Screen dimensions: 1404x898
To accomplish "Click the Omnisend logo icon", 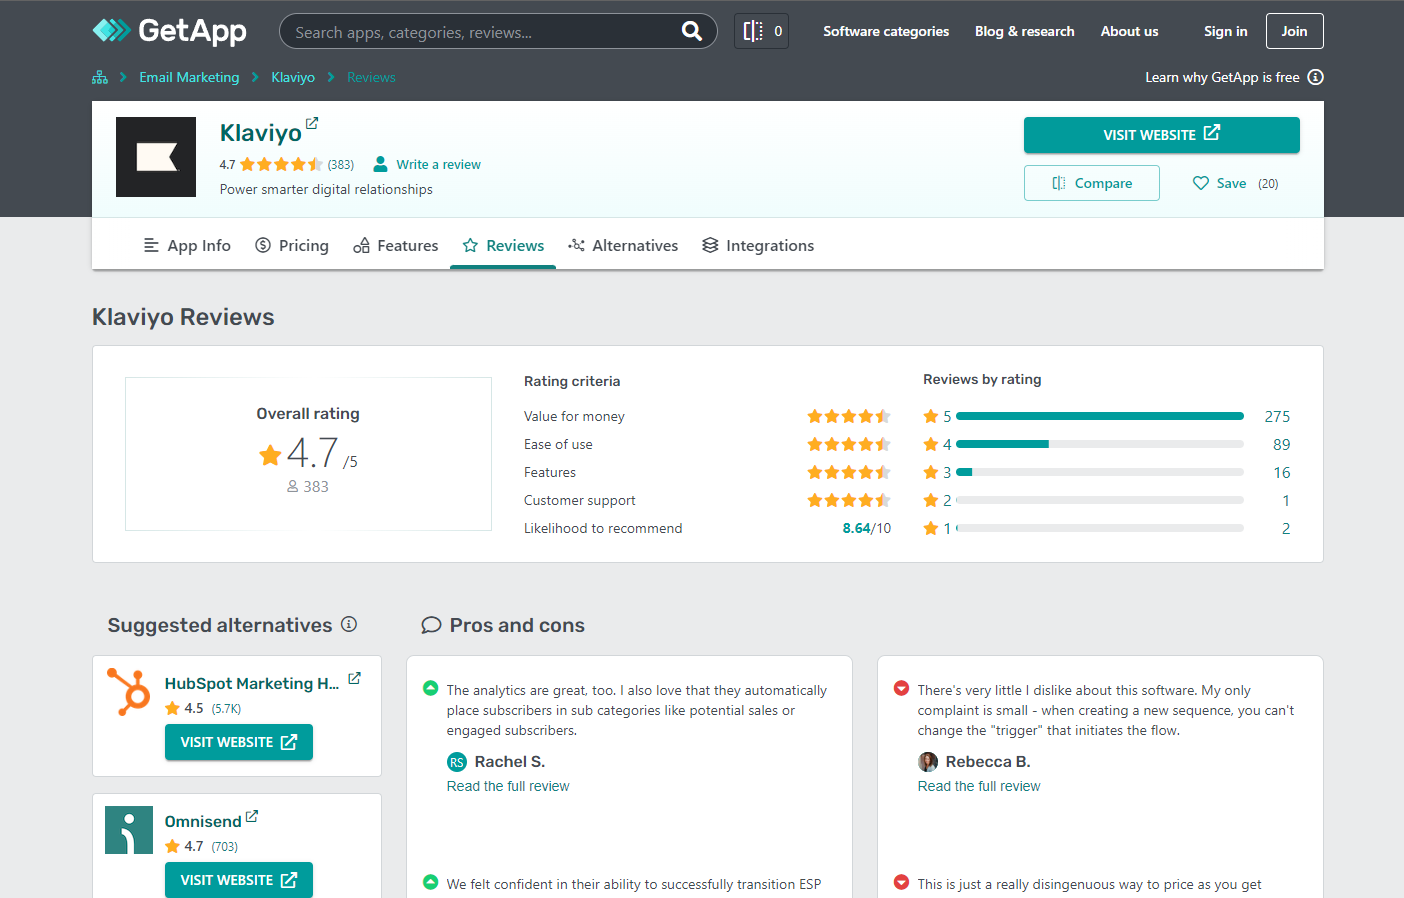I will tap(129, 830).
